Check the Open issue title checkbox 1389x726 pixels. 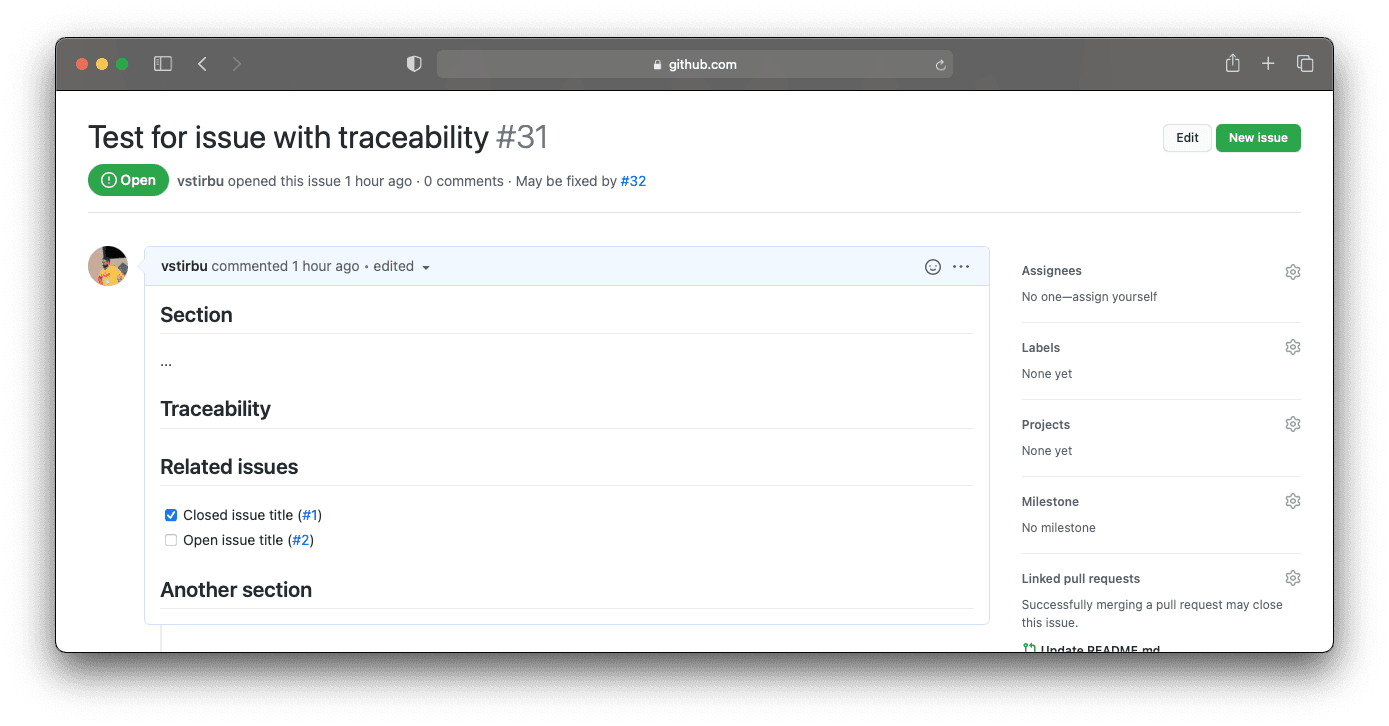[x=170, y=539]
